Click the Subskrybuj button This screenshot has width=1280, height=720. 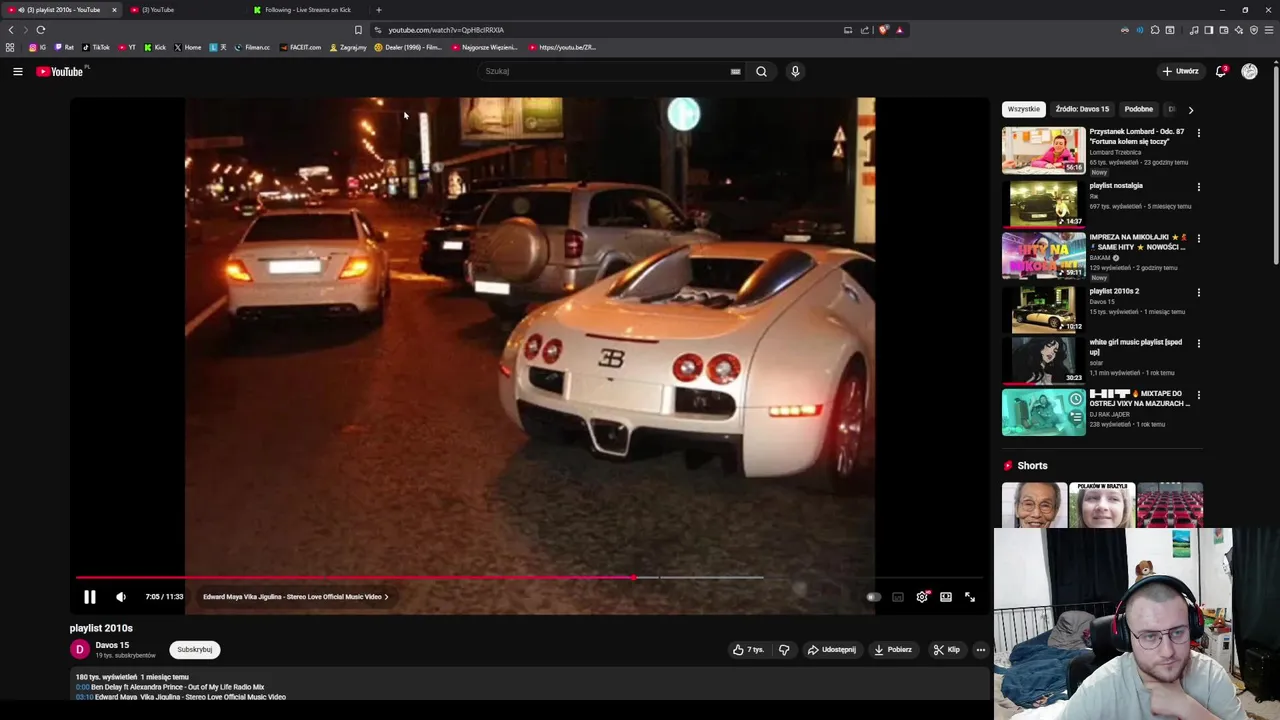coord(195,650)
